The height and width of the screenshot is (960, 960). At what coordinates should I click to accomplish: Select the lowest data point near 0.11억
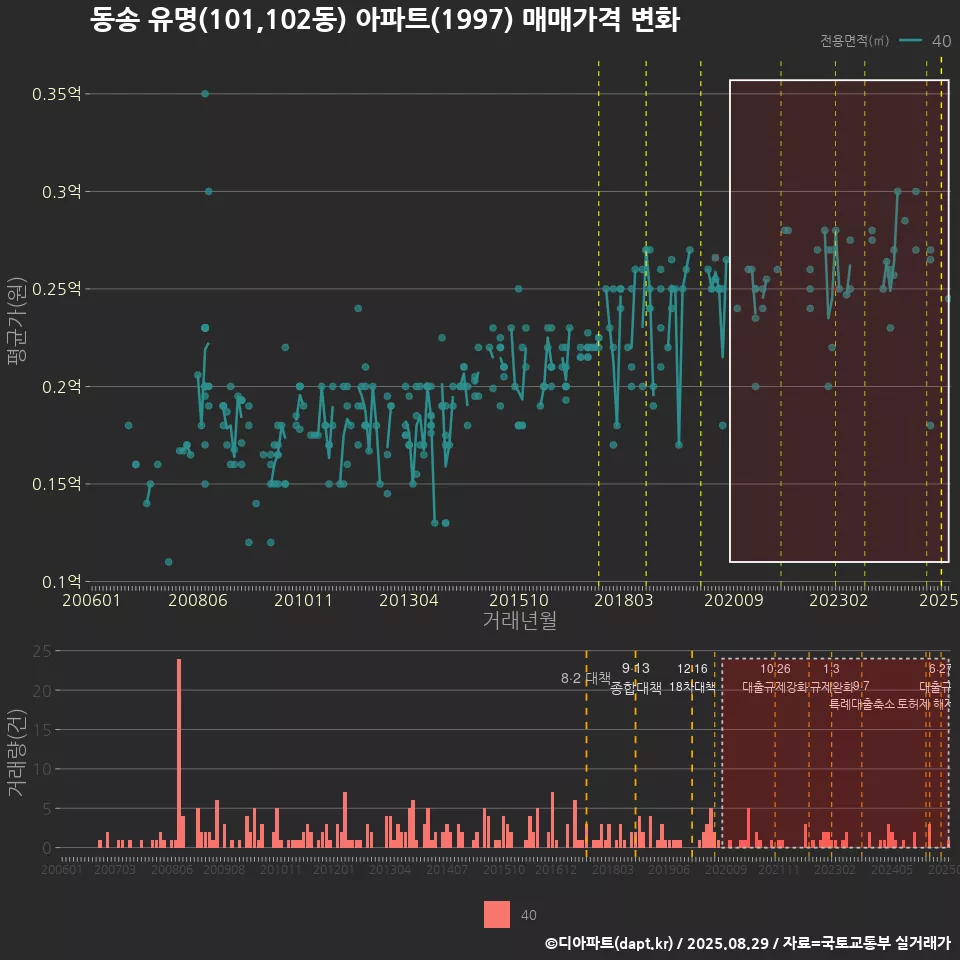[168, 562]
